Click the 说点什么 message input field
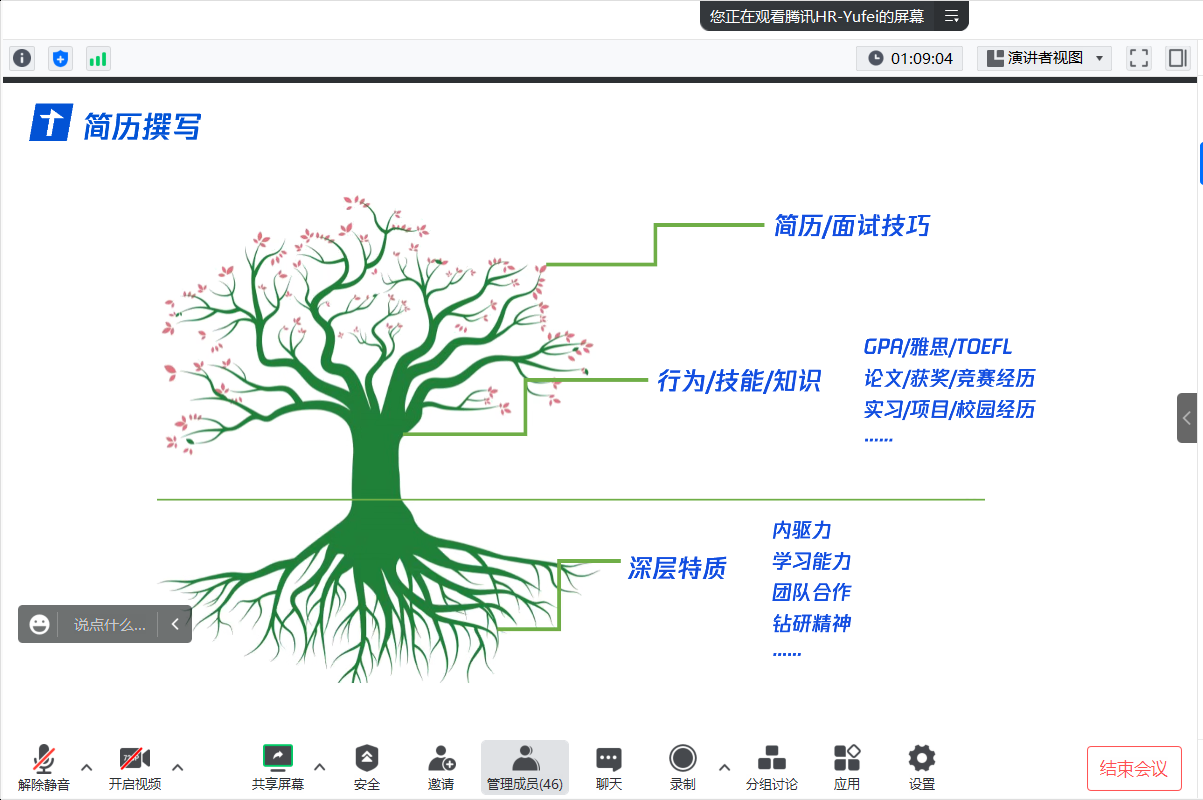 coord(110,625)
